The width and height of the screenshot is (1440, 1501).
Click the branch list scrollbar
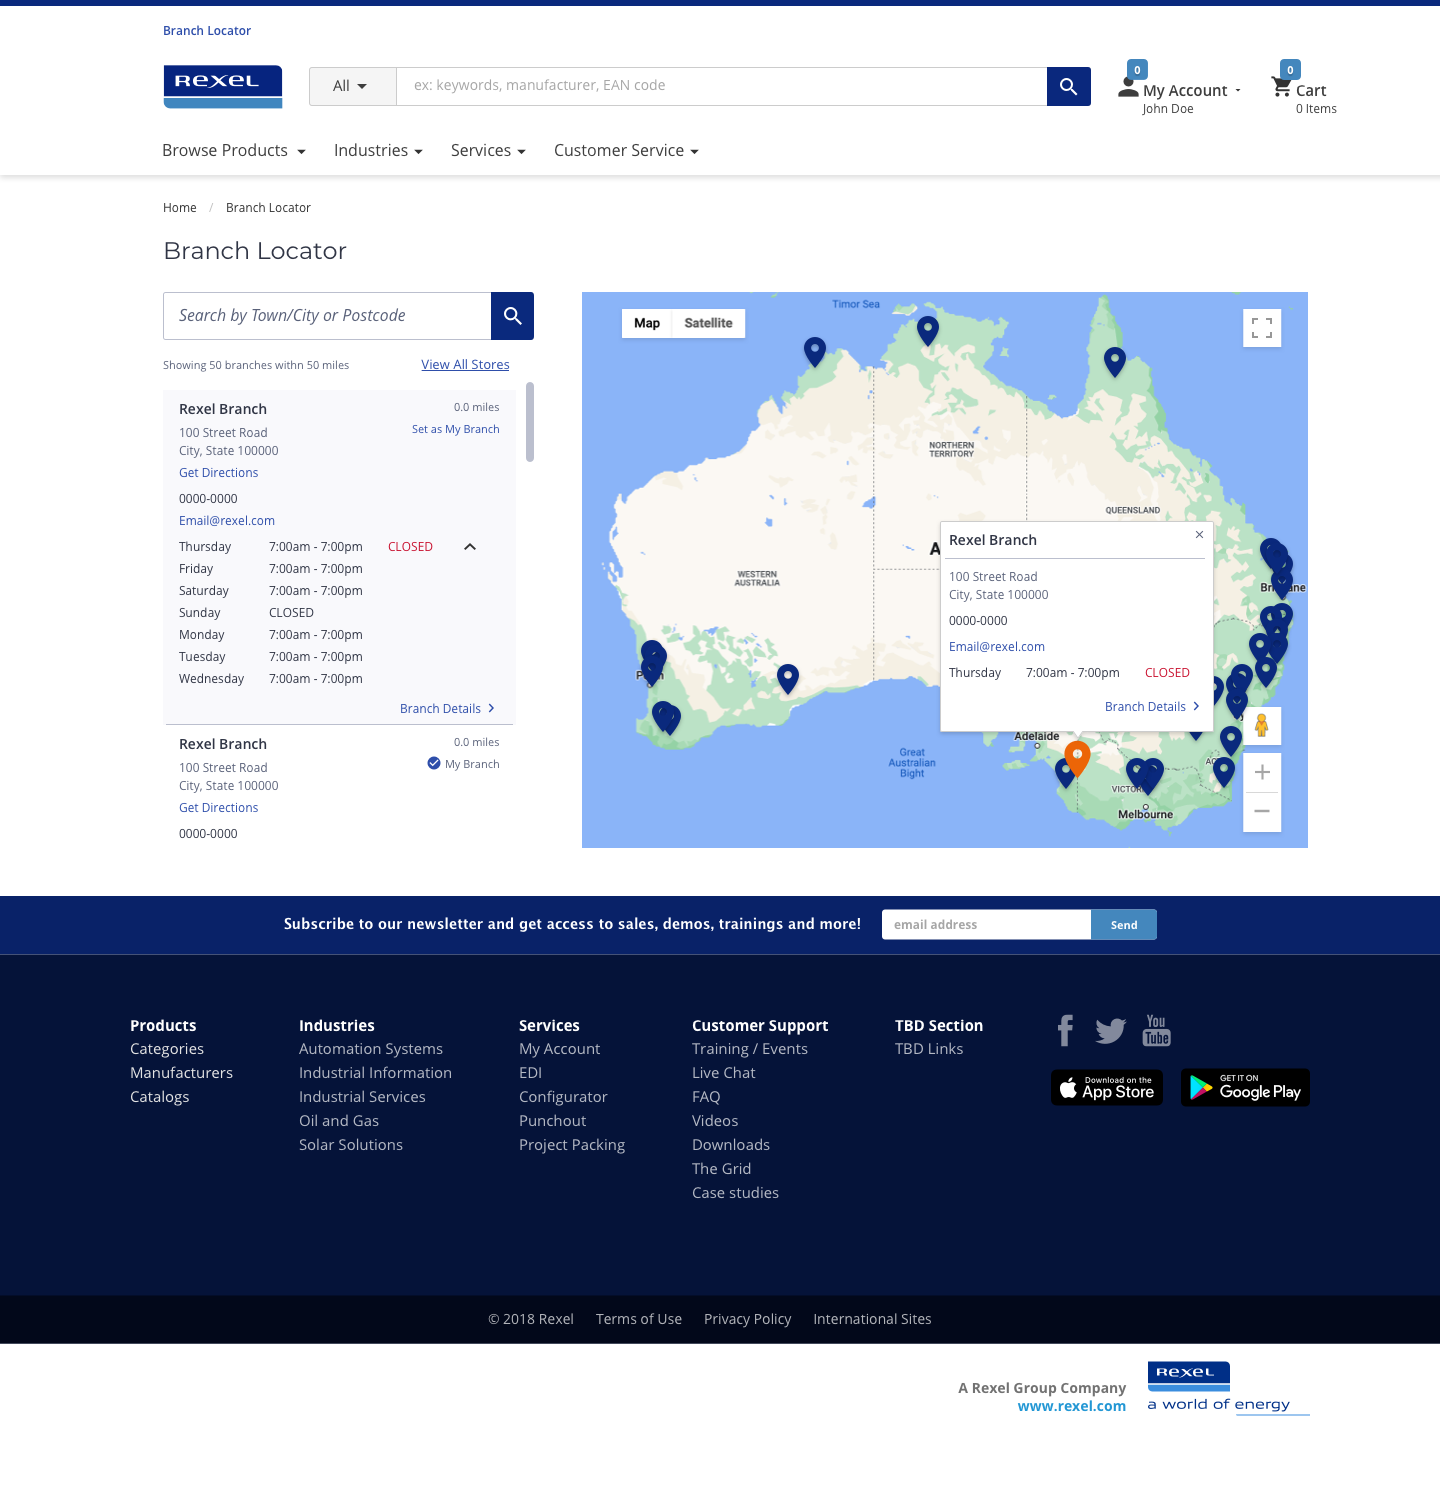[530, 422]
